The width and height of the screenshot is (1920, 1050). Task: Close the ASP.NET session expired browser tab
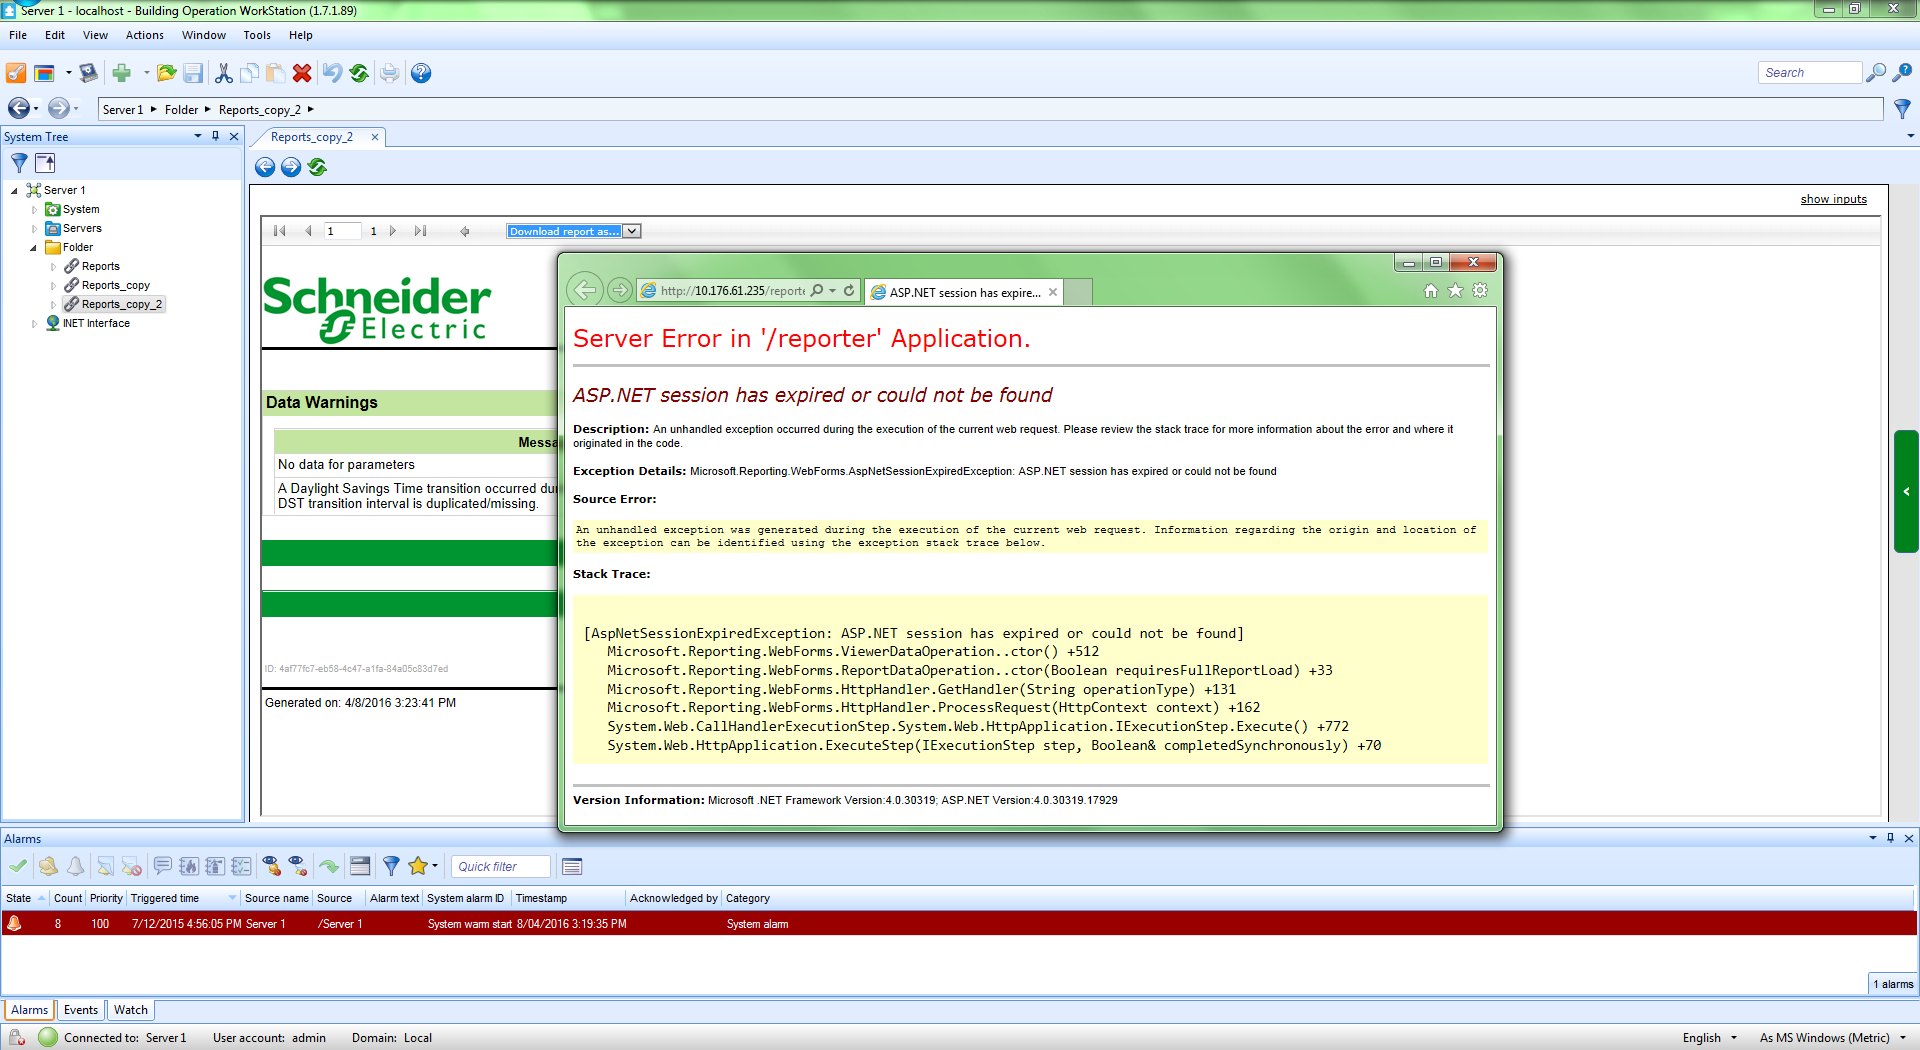click(x=1053, y=292)
